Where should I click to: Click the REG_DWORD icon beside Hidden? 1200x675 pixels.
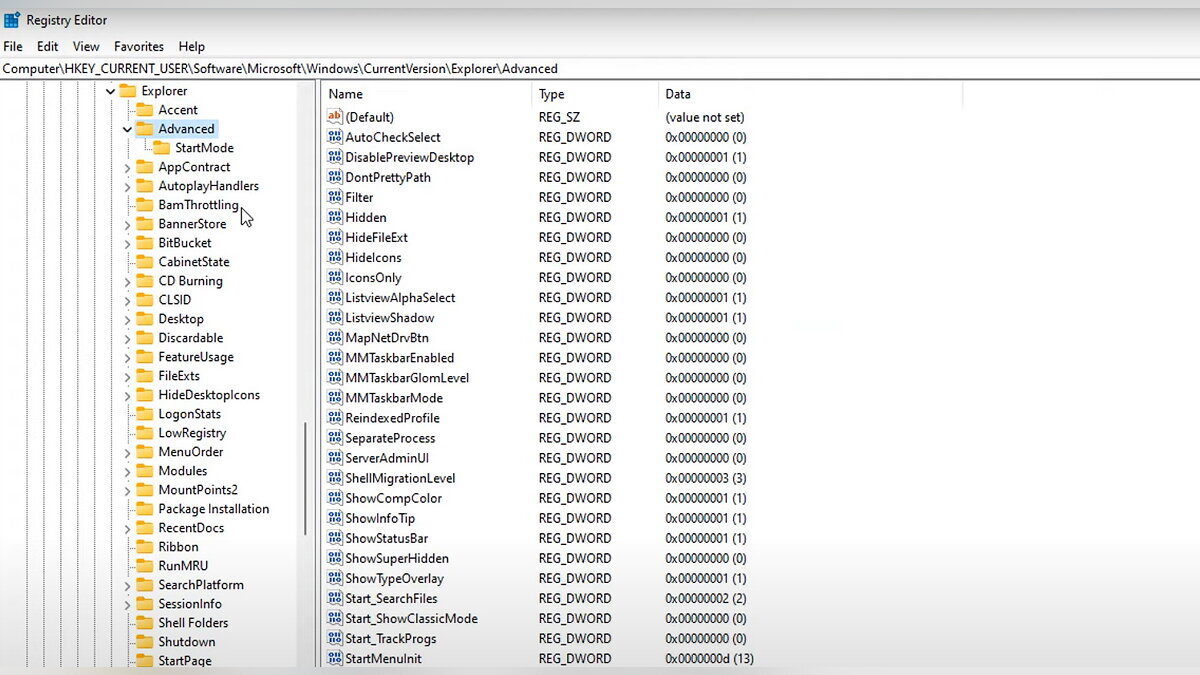click(x=335, y=217)
